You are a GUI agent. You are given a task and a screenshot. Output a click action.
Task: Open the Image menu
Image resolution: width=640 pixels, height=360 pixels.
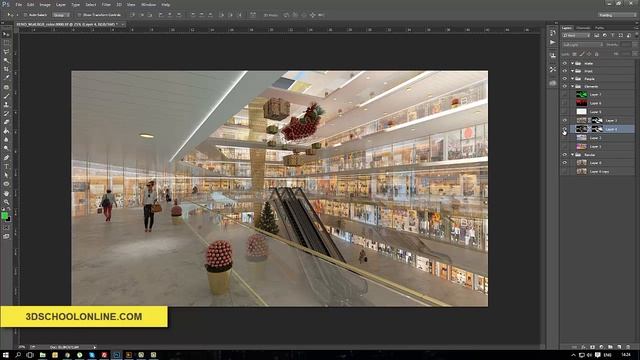45,4
